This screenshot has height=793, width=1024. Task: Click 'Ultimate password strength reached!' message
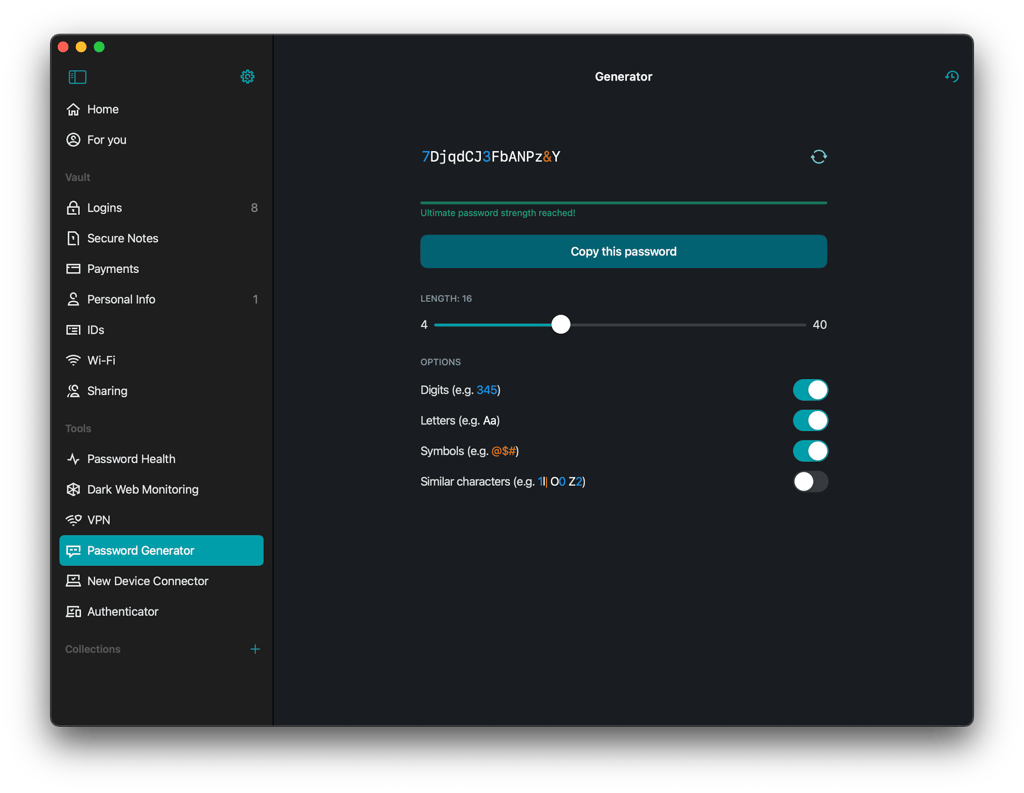(498, 213)
